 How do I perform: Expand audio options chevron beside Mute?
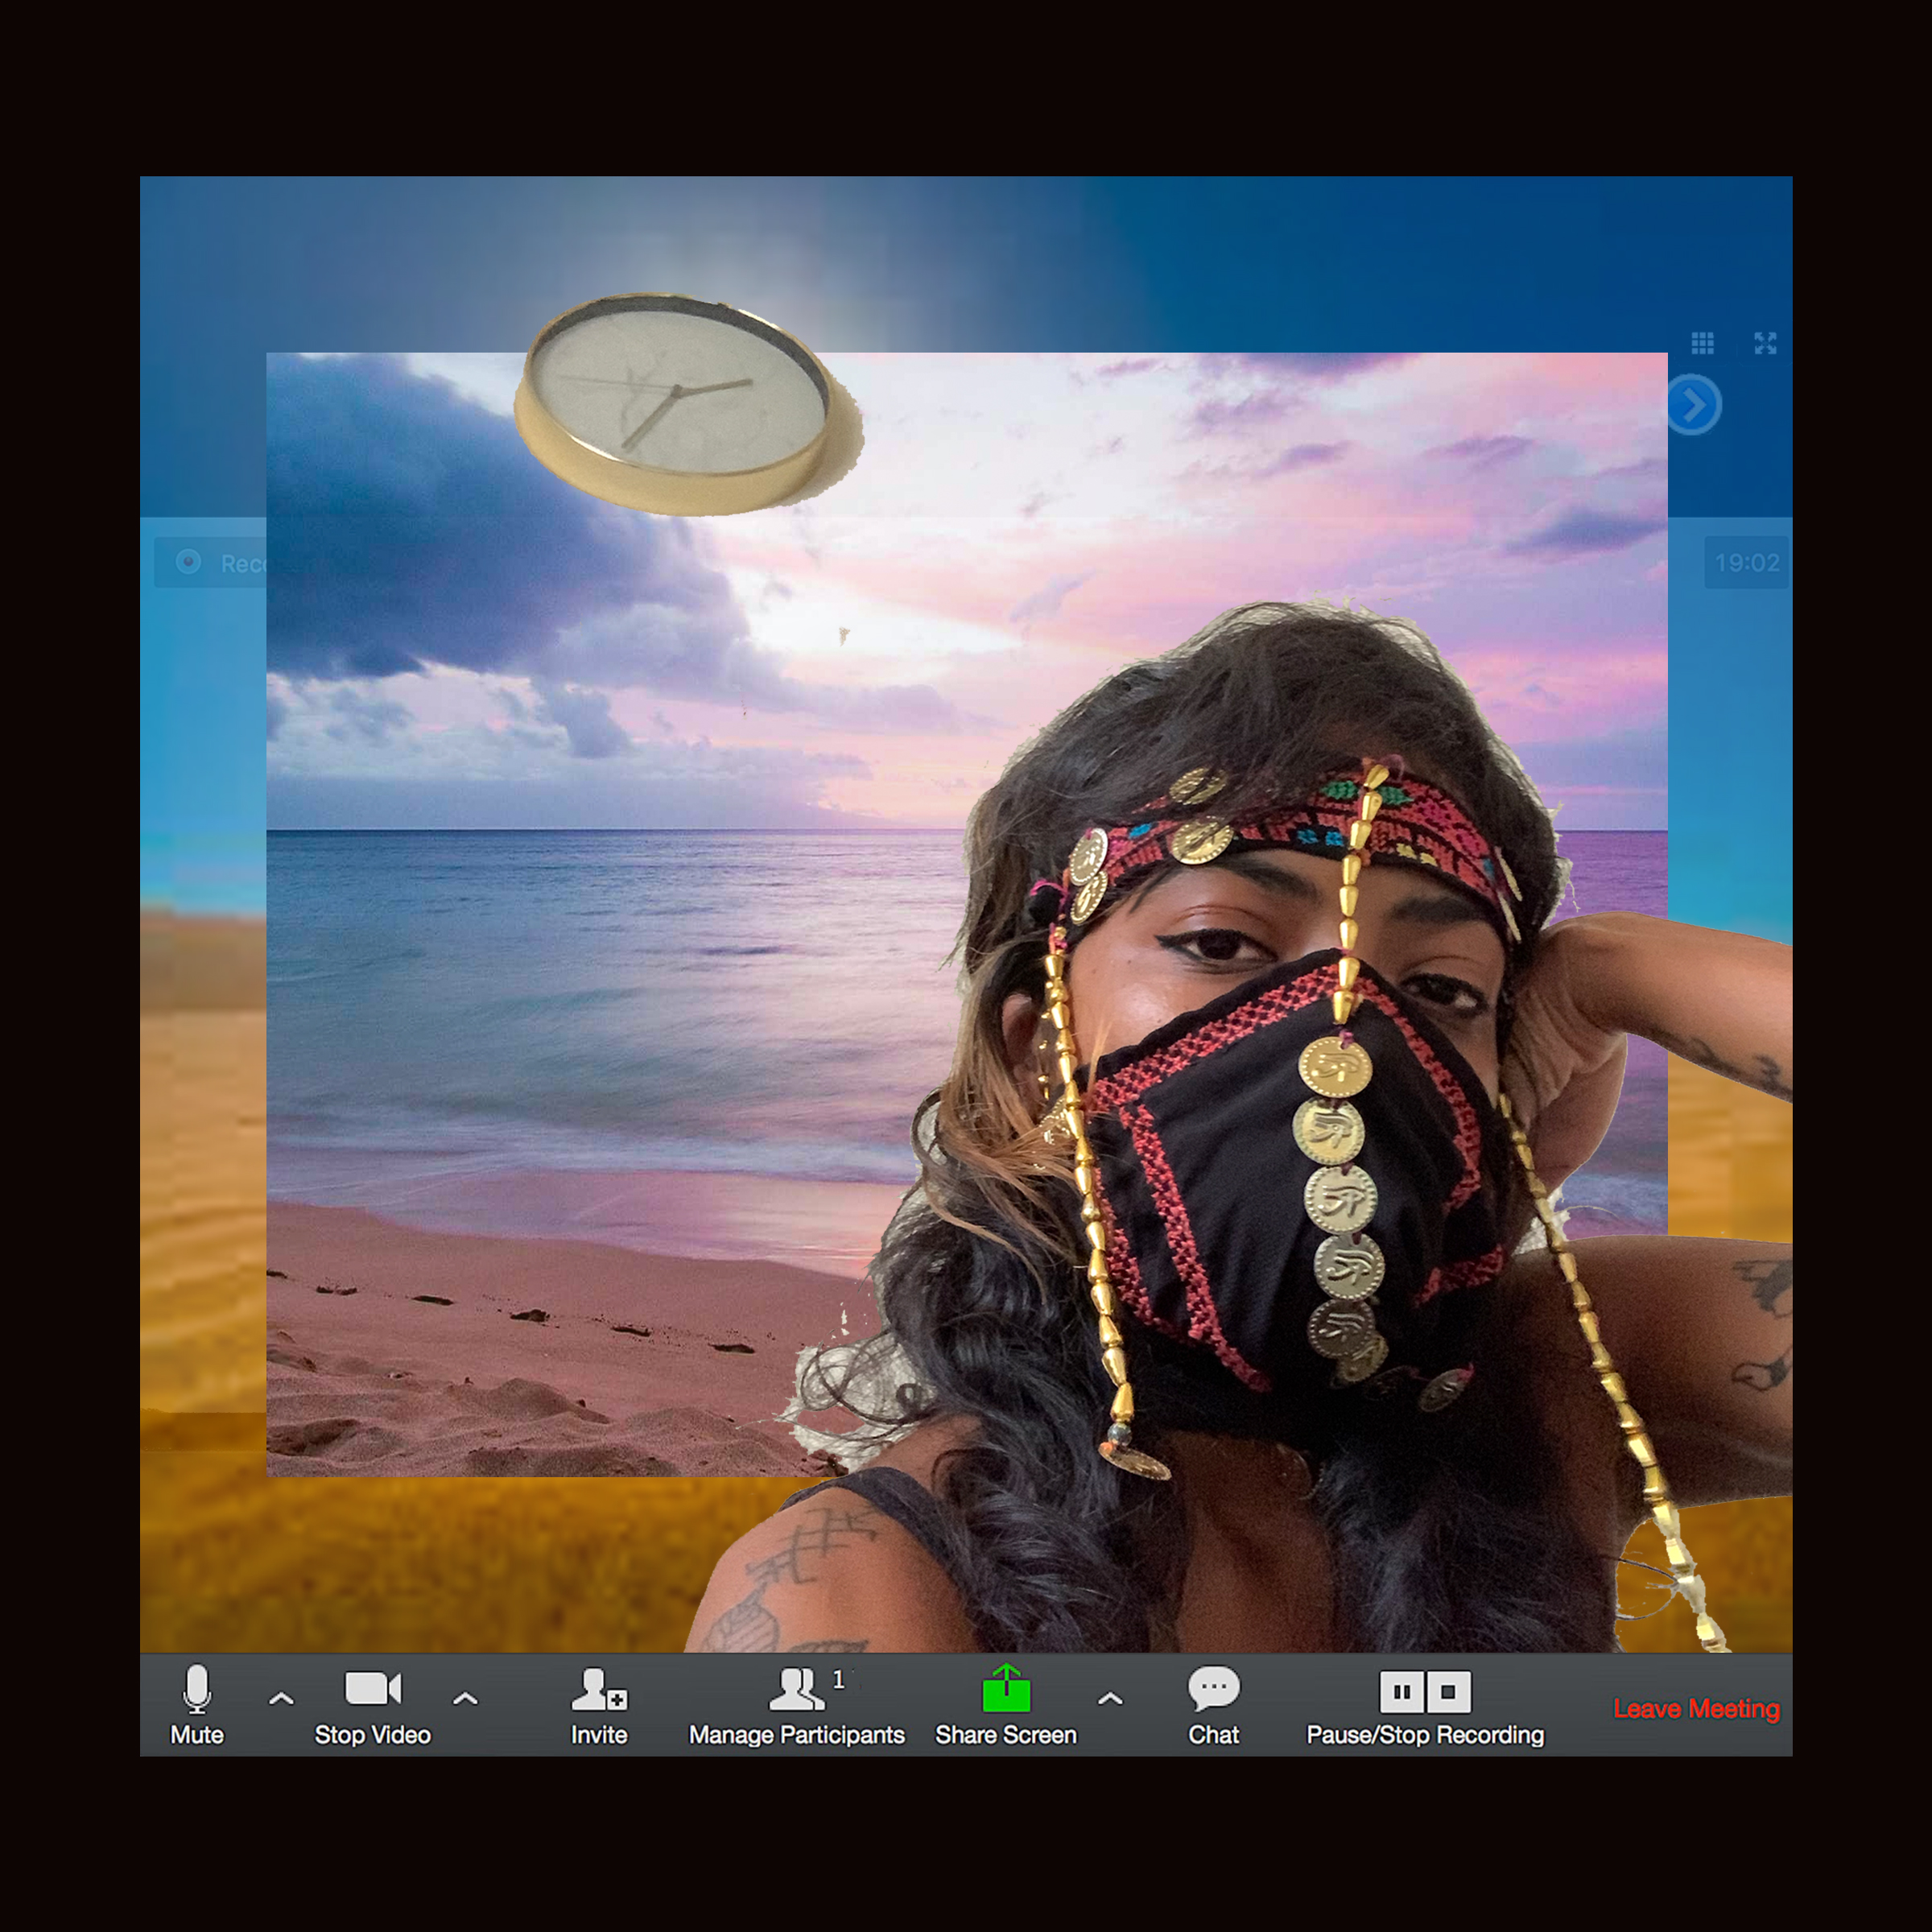click(282, 1698)
